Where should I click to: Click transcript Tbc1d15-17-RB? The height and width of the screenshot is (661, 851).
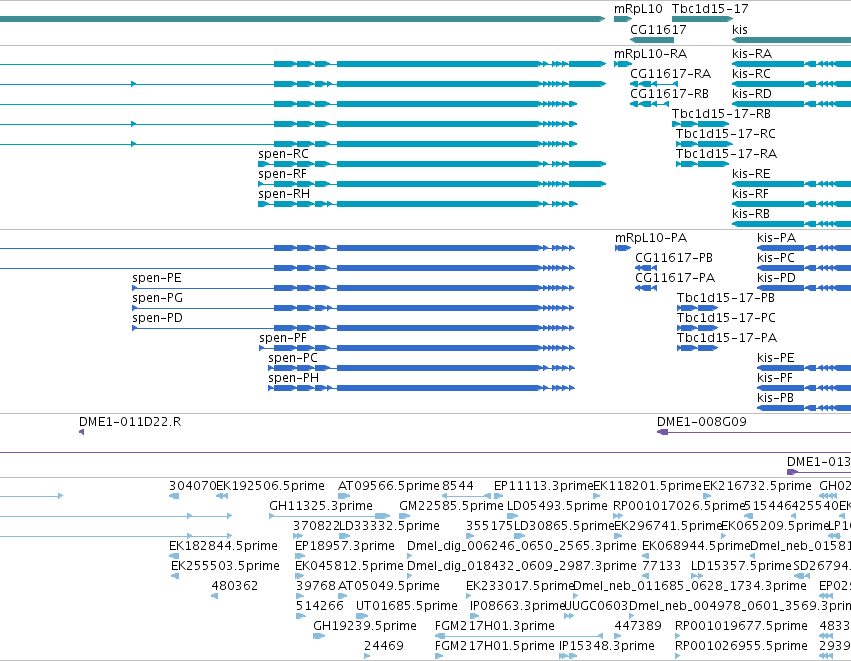721,114
